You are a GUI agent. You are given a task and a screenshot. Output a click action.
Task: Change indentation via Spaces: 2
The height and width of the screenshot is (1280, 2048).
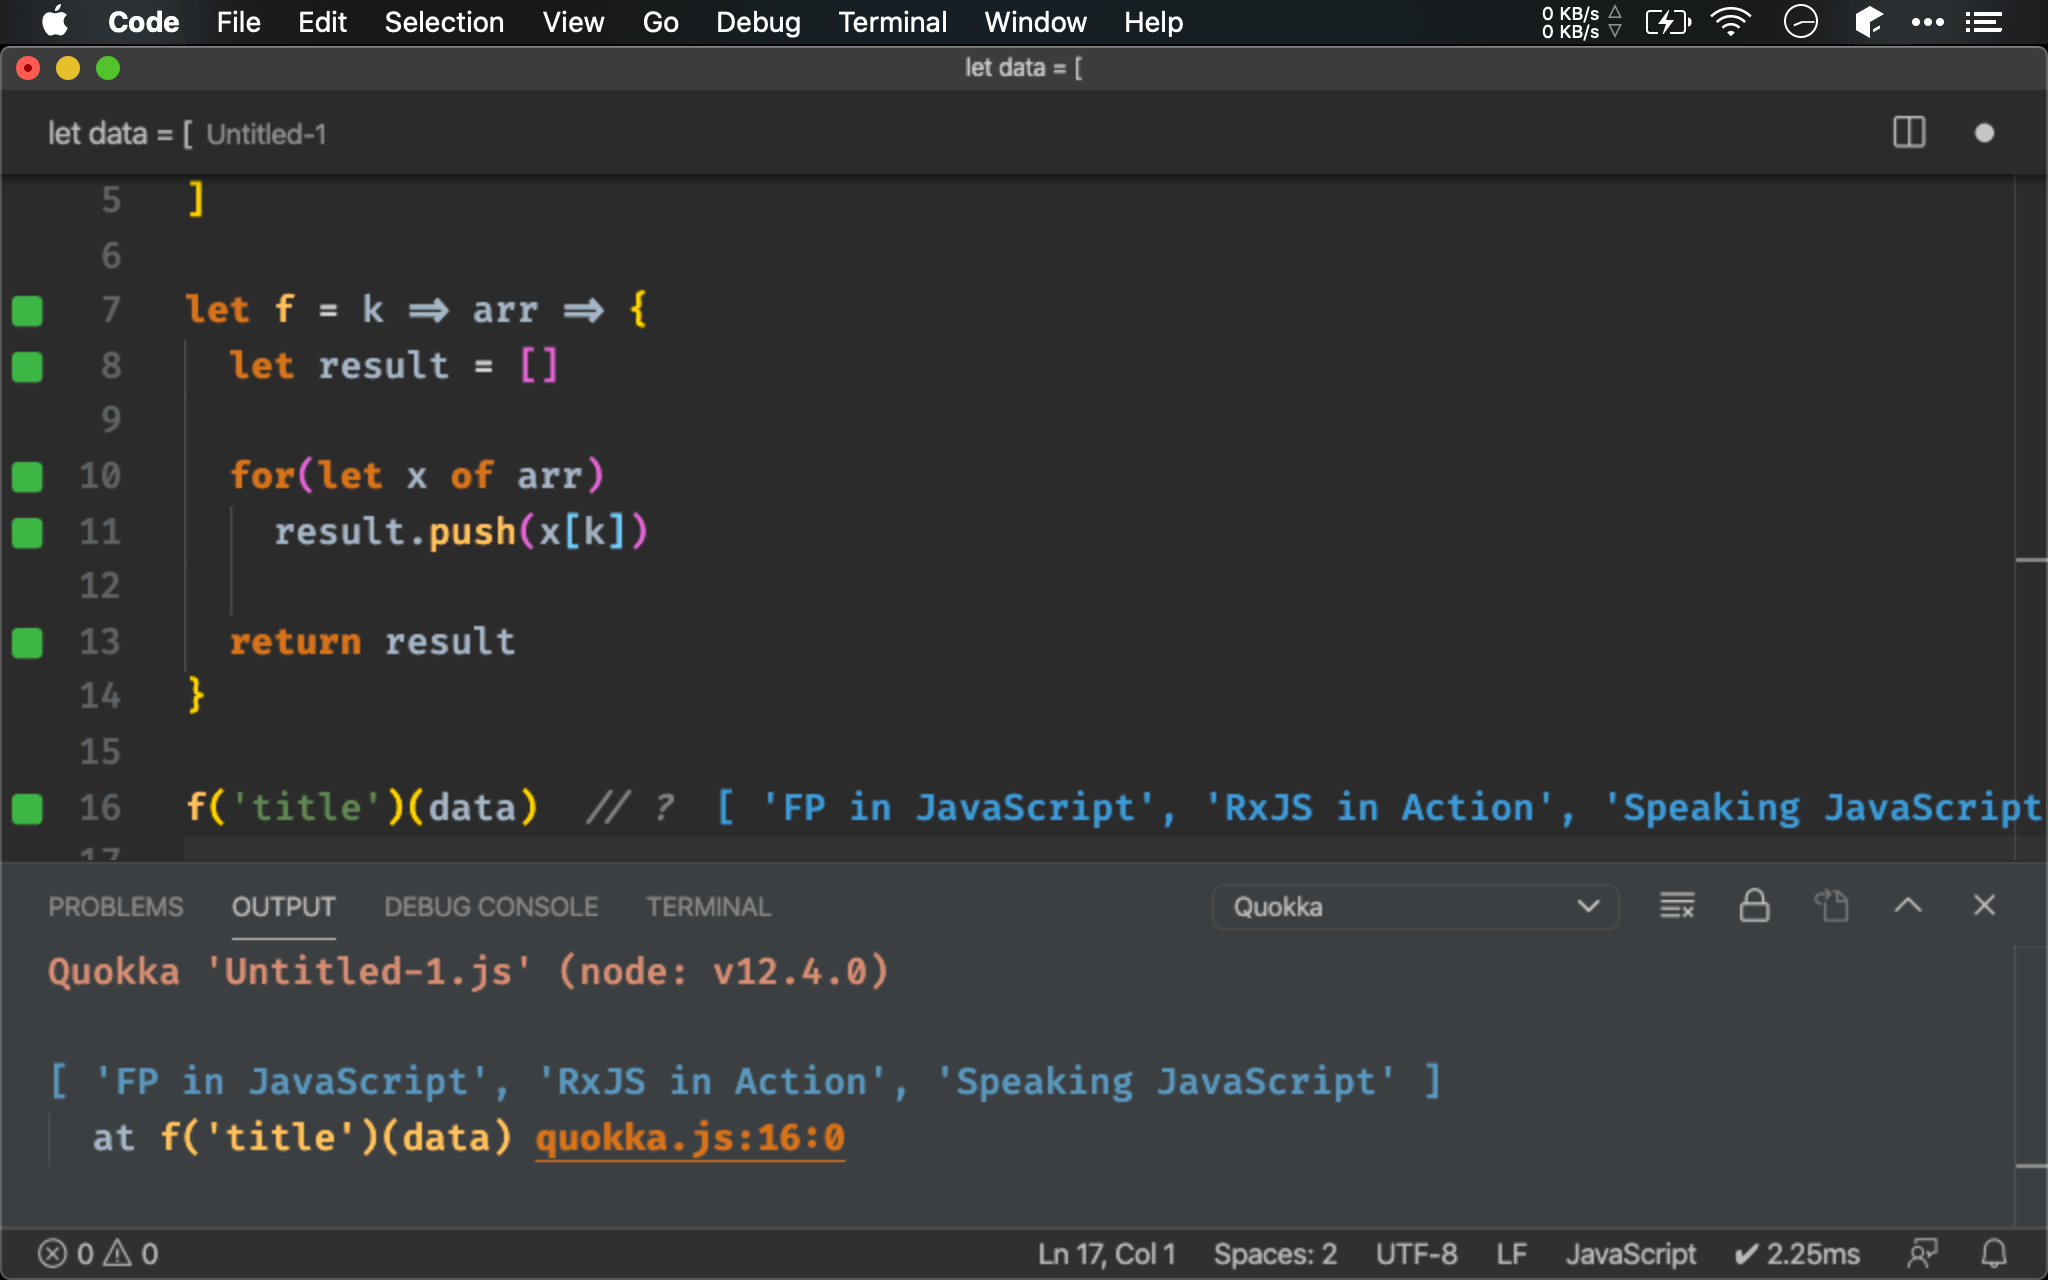click(x=1275, y=1253)
